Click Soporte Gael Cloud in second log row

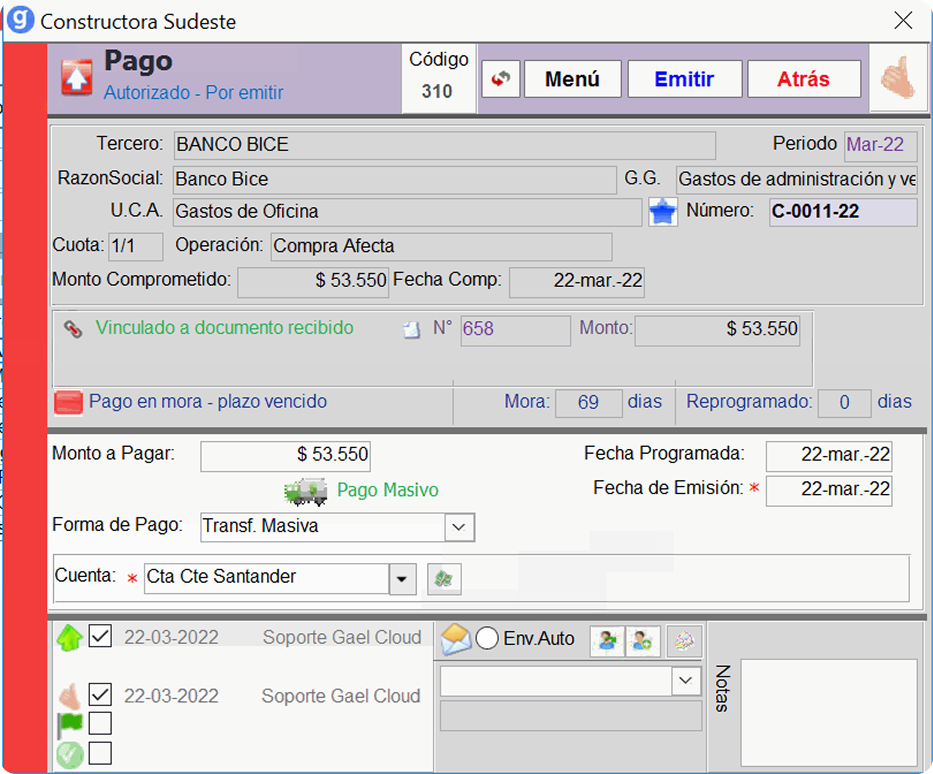pos(341,696)
